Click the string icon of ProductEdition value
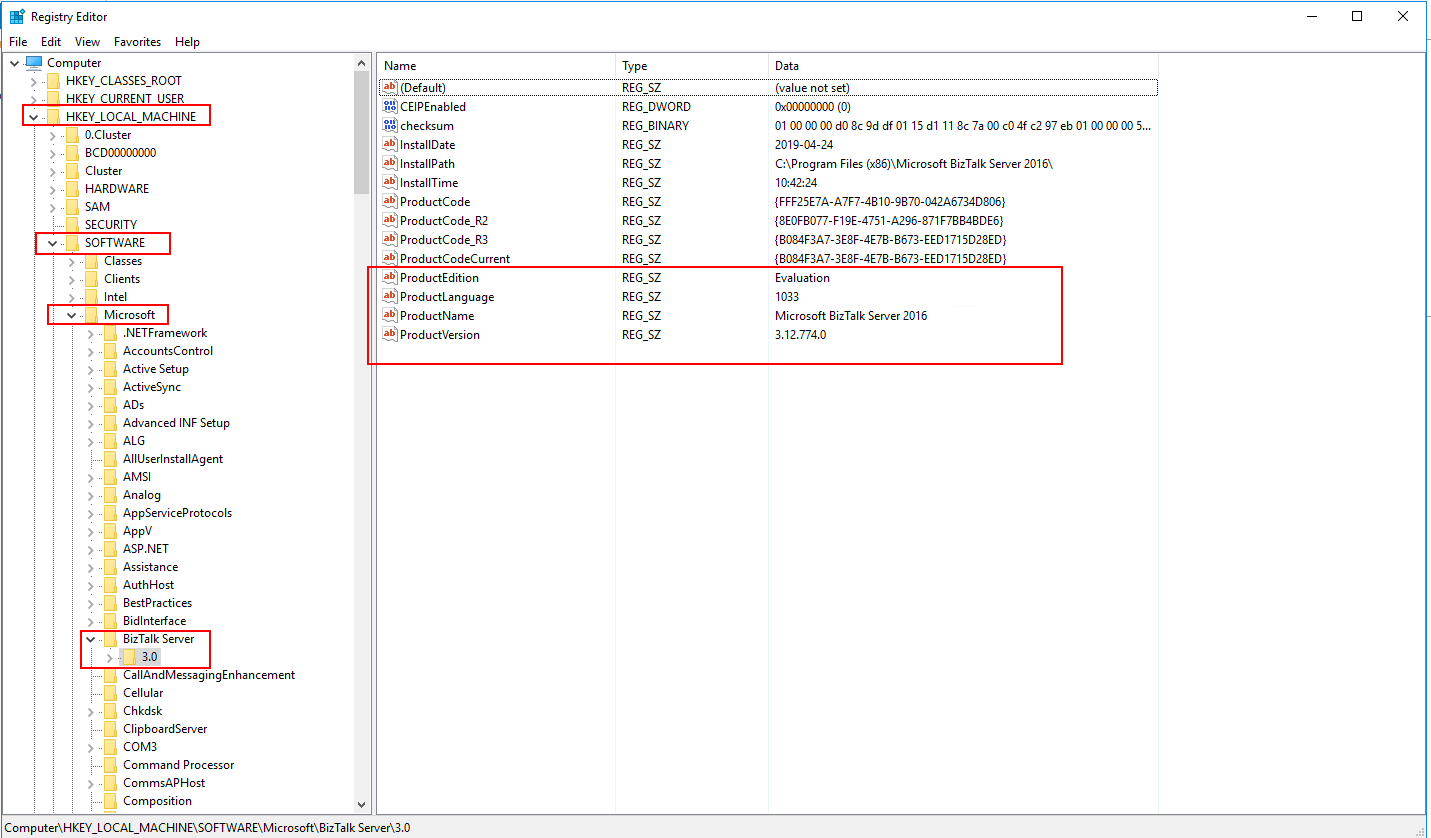Screen dimensions: 1431x838 [x=390, y=278]
